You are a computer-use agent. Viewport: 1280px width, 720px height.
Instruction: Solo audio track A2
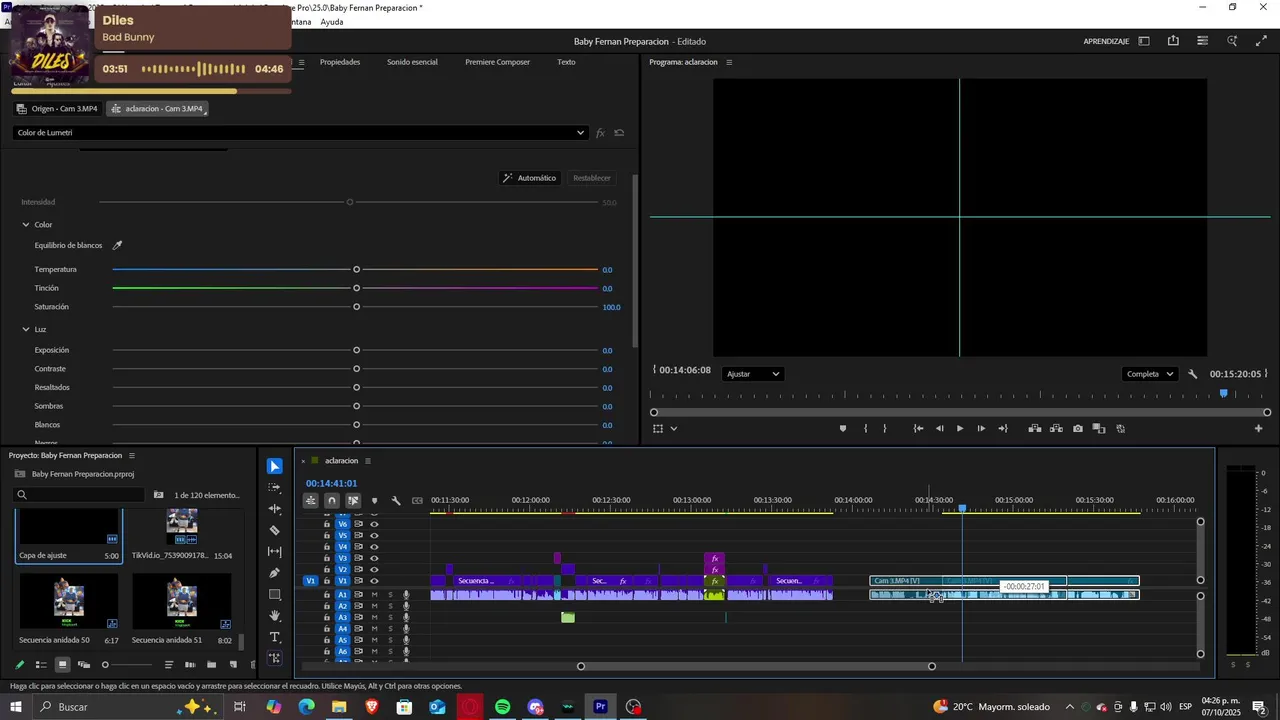point(391,606)
